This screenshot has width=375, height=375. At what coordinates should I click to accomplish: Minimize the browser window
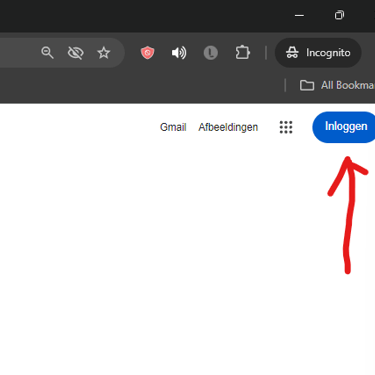coord(299,15)
